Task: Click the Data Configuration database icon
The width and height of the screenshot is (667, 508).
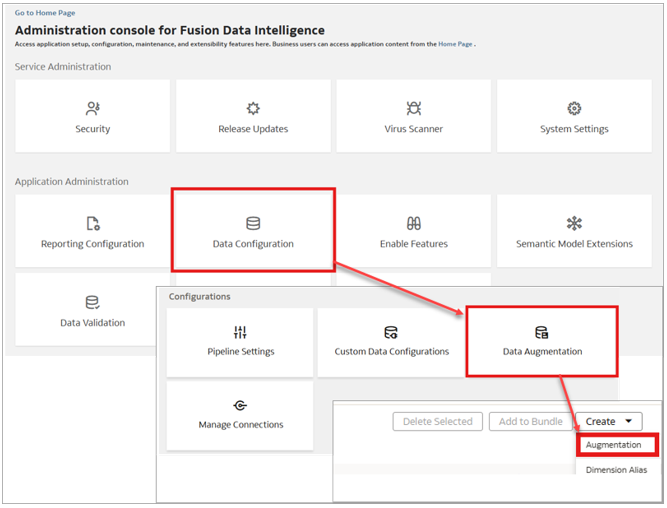Action: [253, 223]
